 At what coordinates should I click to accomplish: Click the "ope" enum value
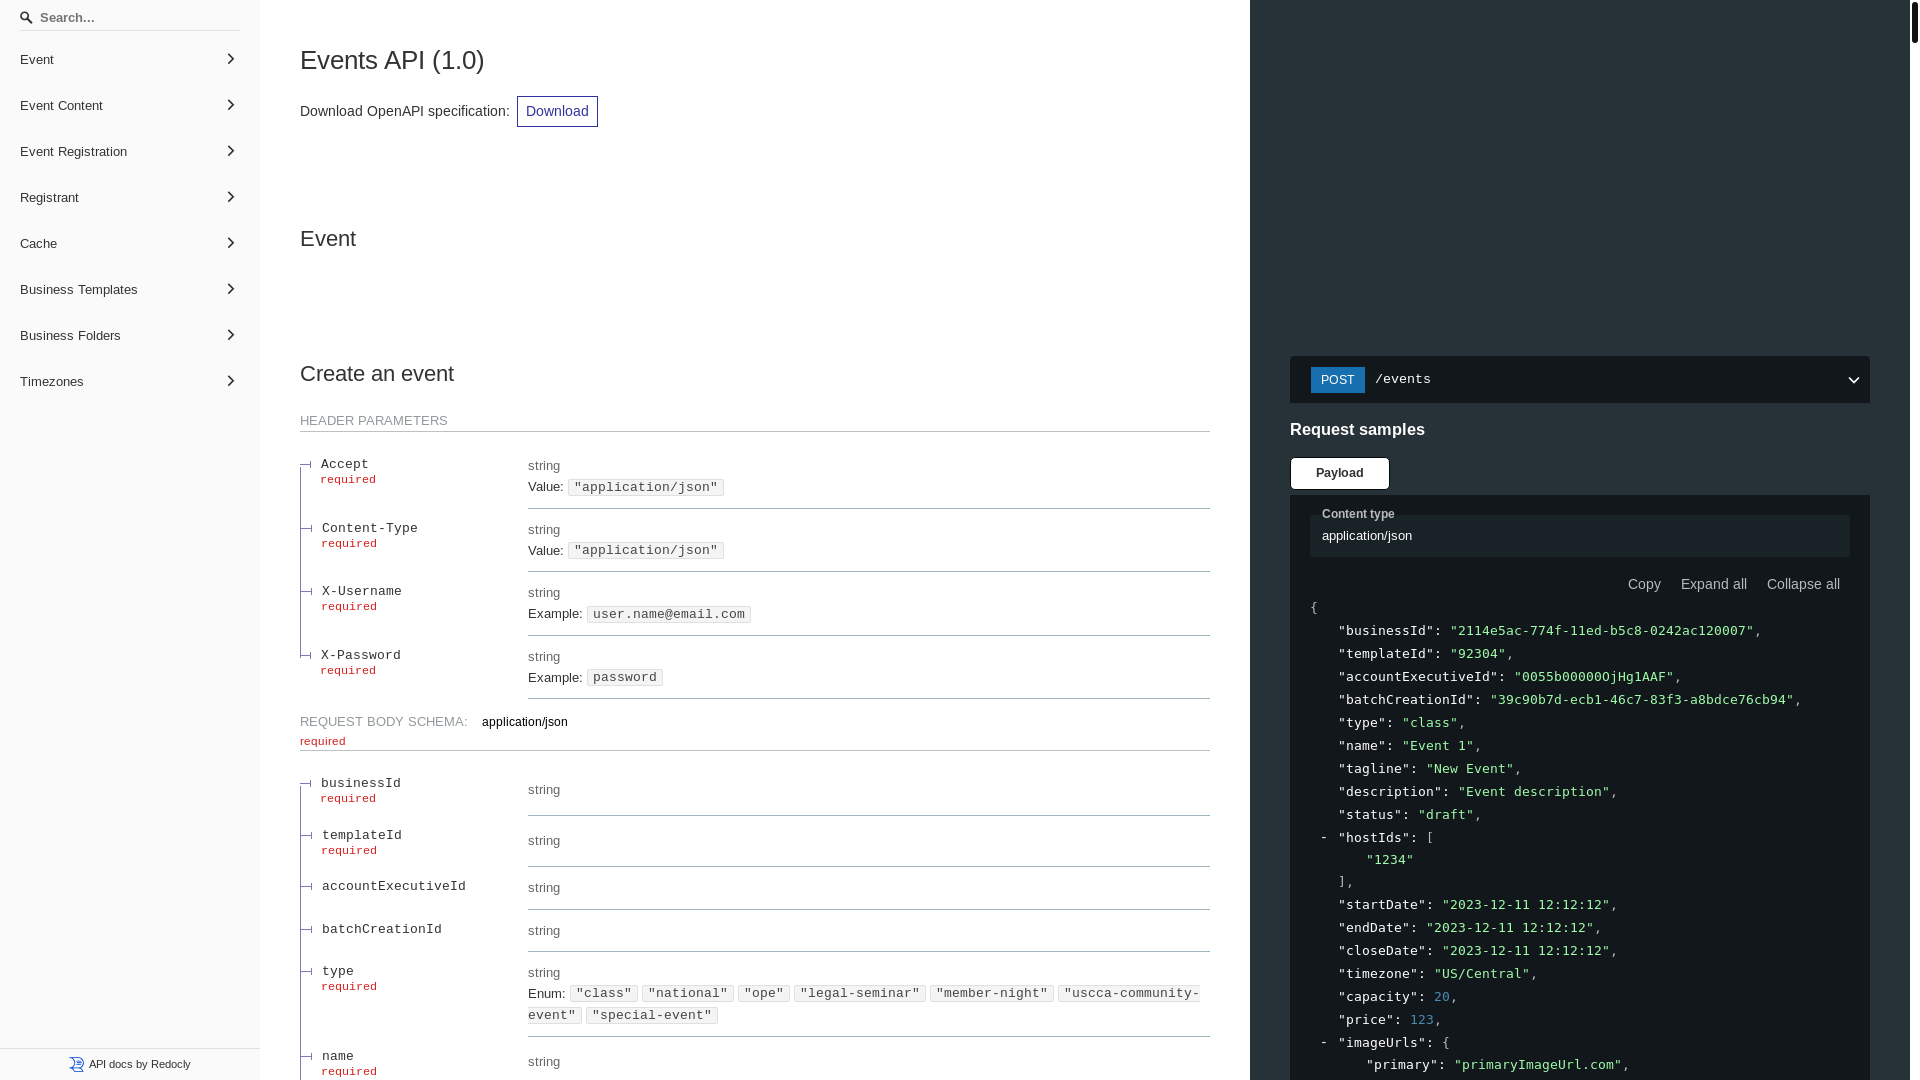point(764,994)
